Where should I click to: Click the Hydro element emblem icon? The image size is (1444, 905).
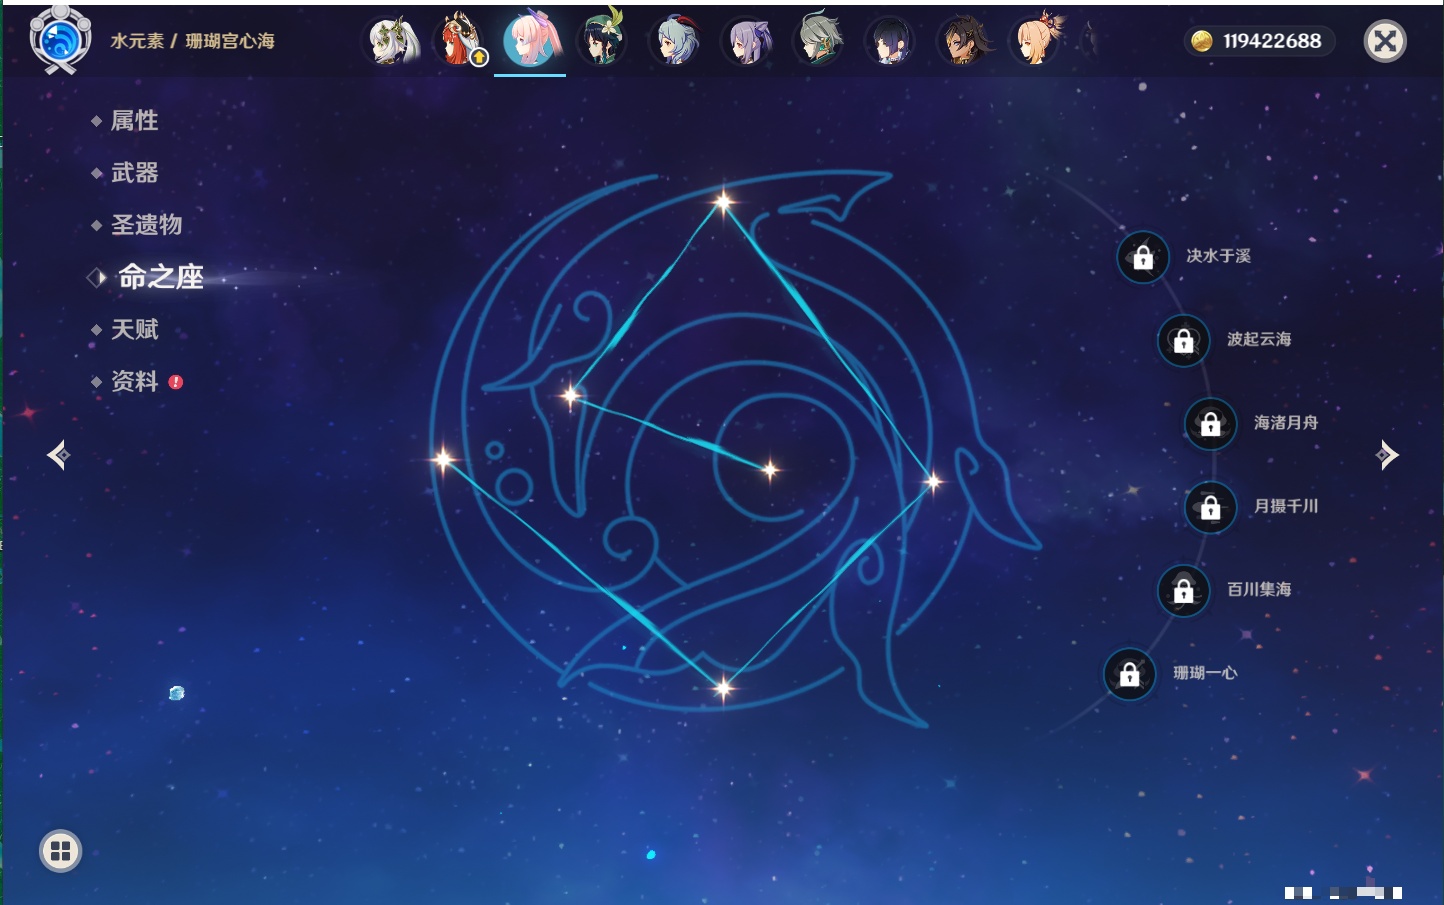coord(60,40)
